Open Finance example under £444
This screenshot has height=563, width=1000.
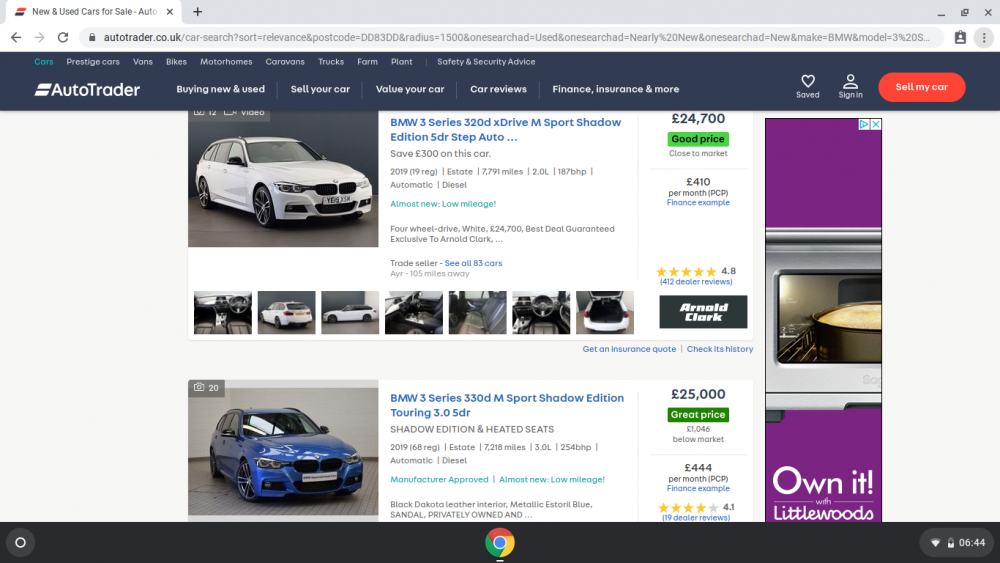(x=698, y=488)
